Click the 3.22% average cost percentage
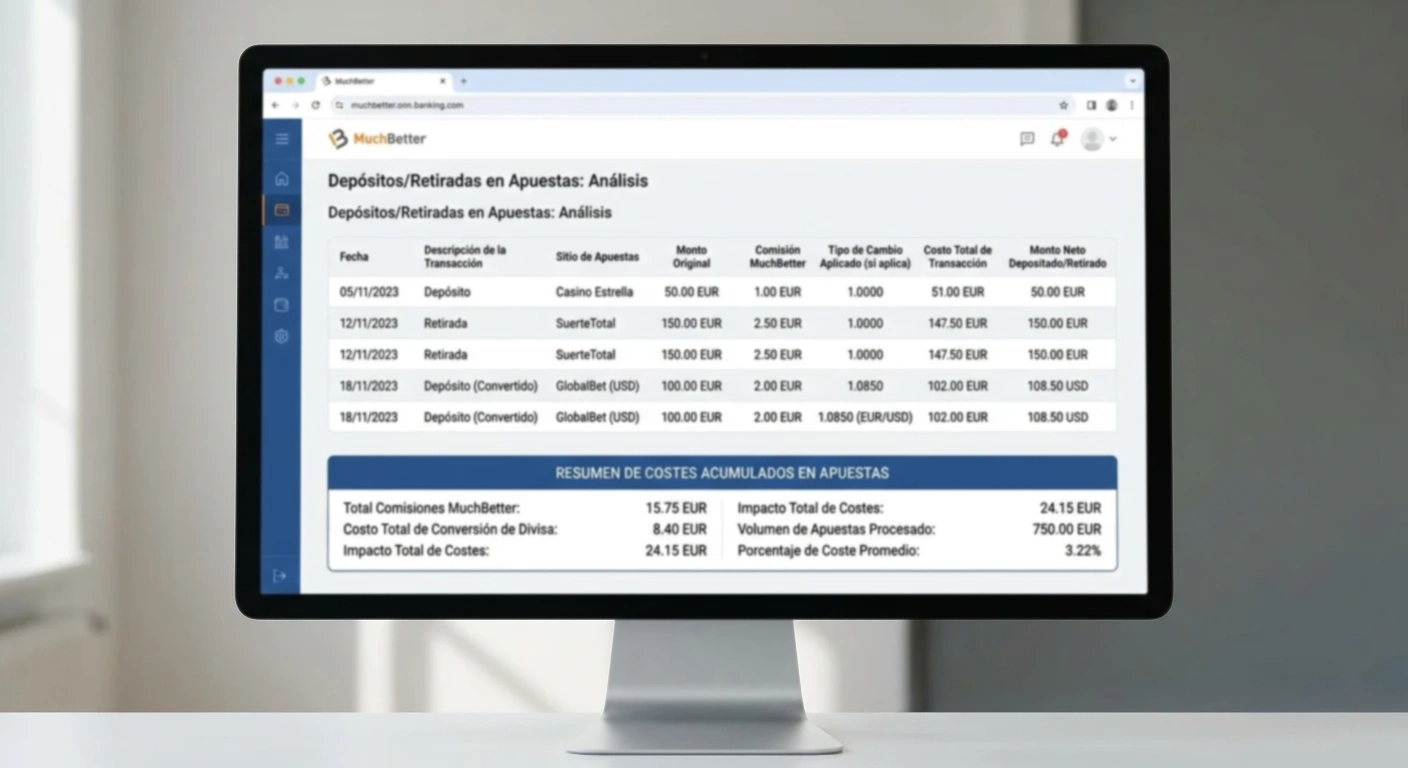This screenshot has width=1408, height=768. pyautogui.click(x=1083, y=550)
